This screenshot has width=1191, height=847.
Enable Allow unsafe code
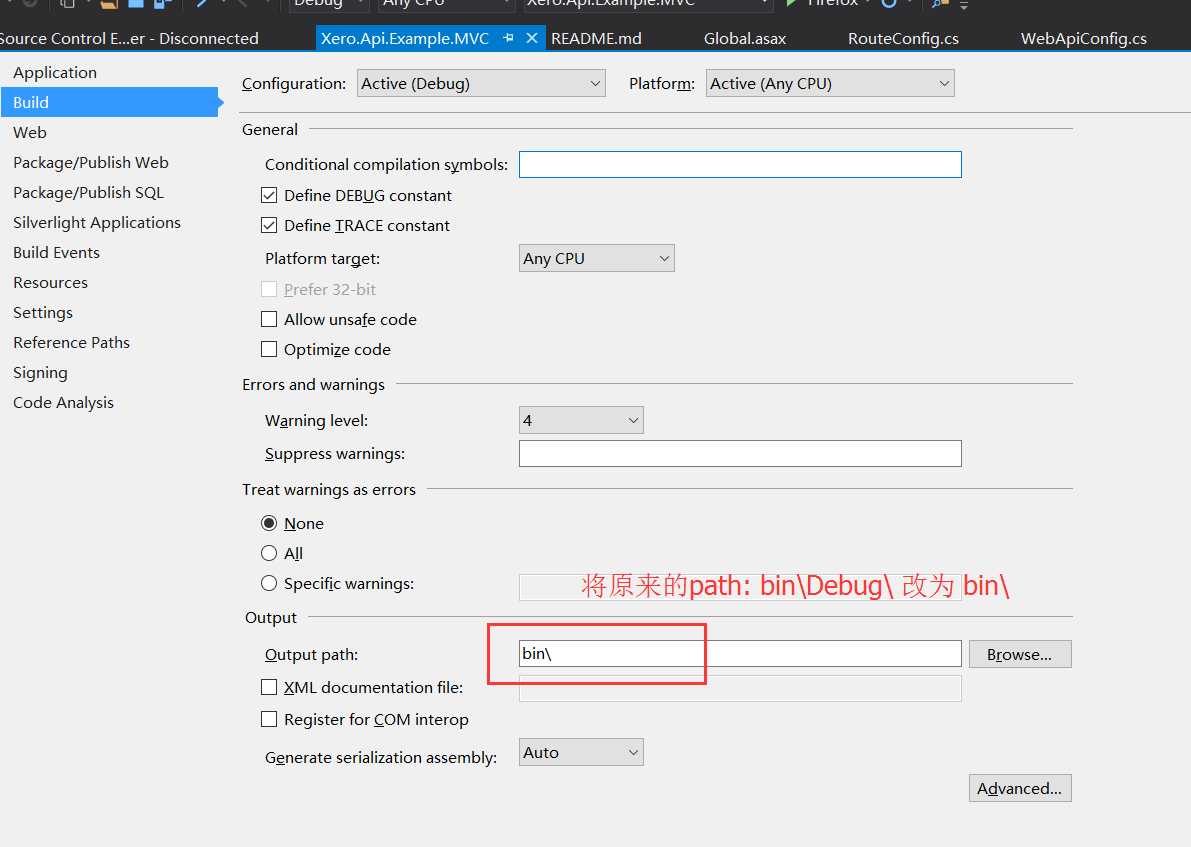click(x=269, y=320)
